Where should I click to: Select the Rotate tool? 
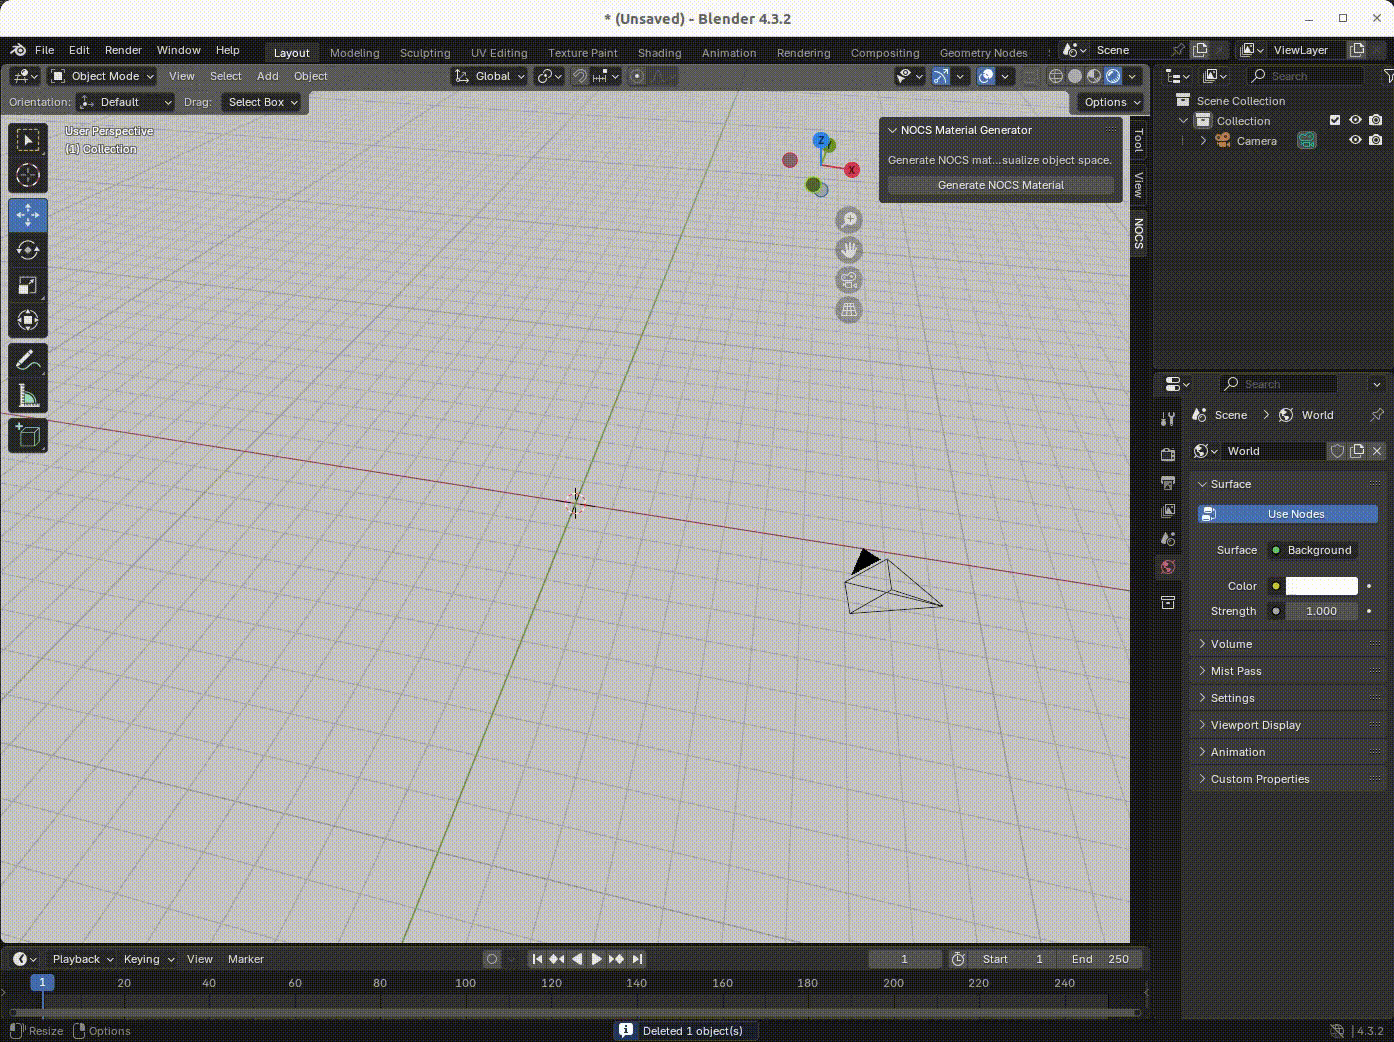28,250
